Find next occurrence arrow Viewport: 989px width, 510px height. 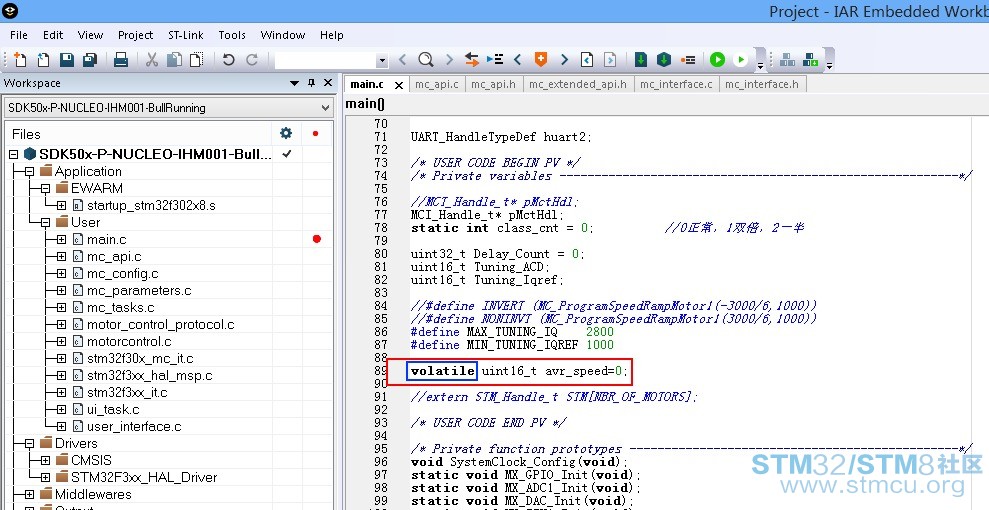tap(449, 60)
